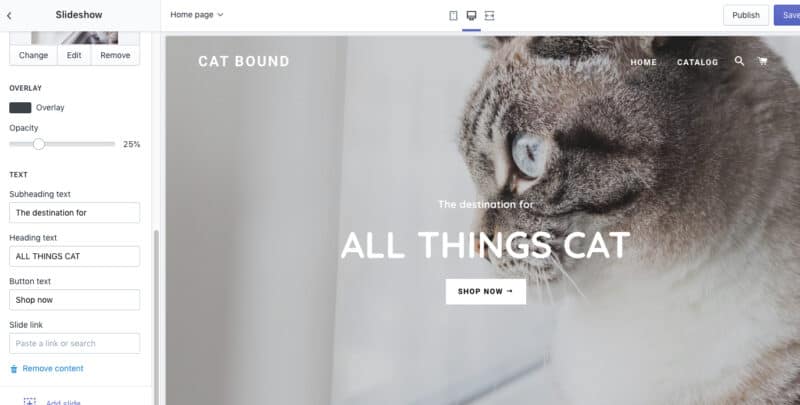The height and width of the screenshot is (405, 800).
Task: Remove the slide image
Action: [115, 55]
